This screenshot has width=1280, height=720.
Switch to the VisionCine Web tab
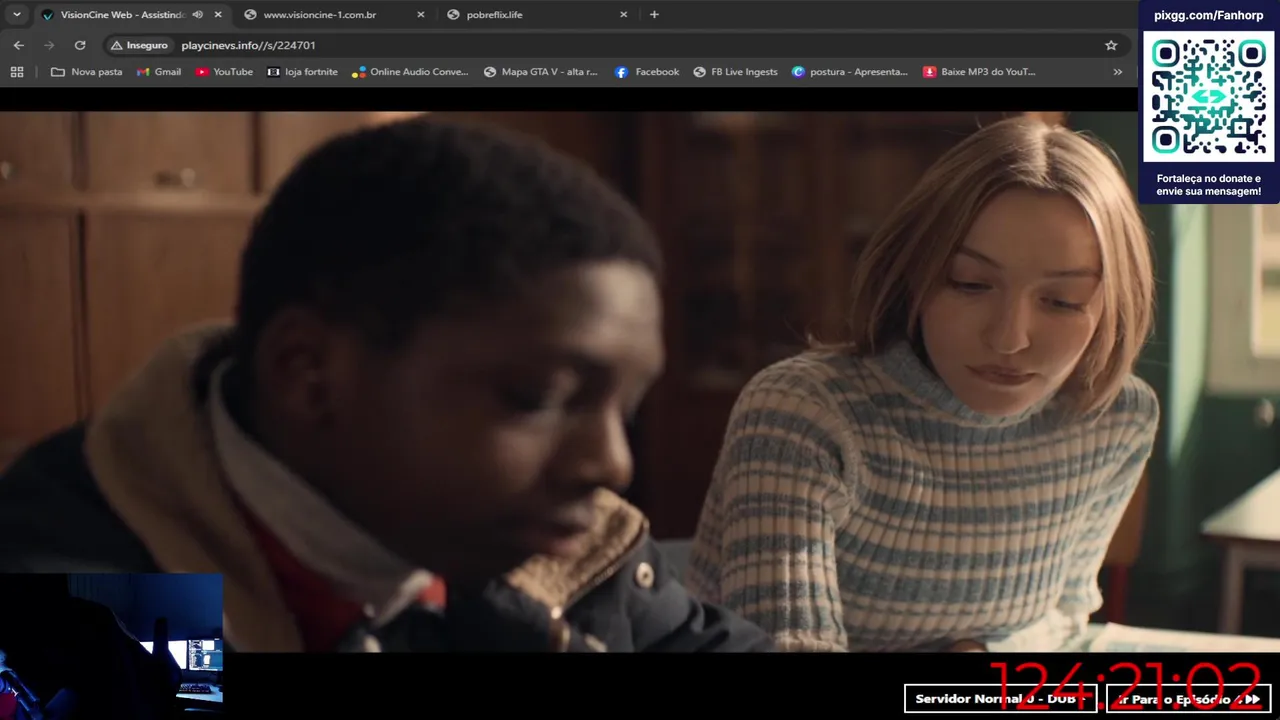point(122,15)
